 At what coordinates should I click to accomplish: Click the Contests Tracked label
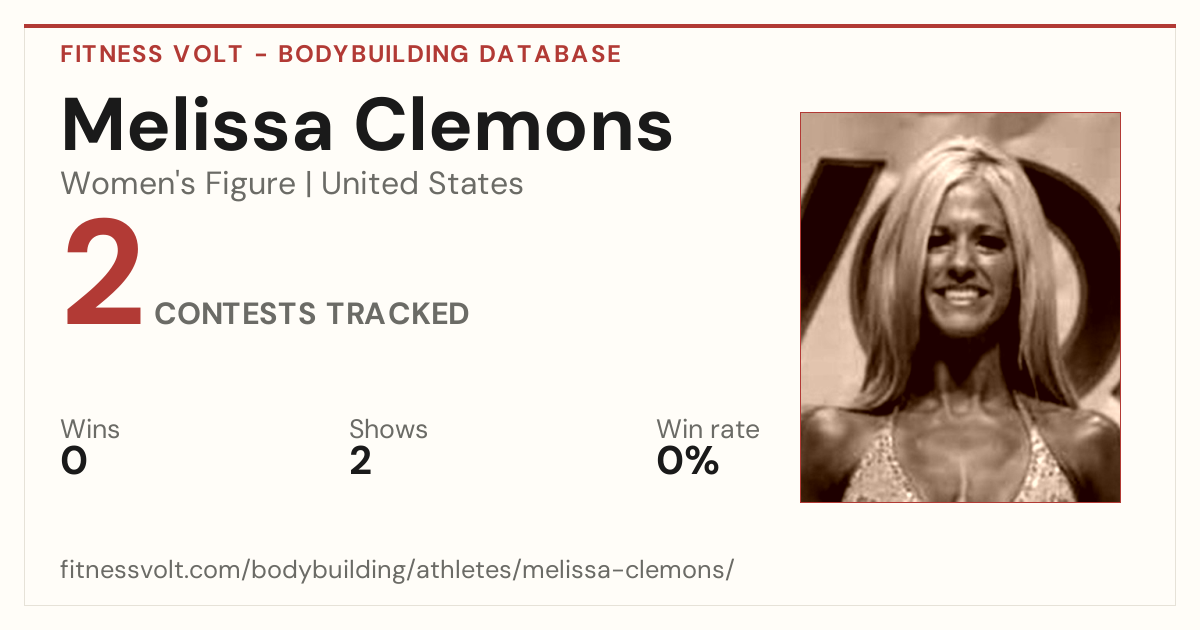click(312, 313)
